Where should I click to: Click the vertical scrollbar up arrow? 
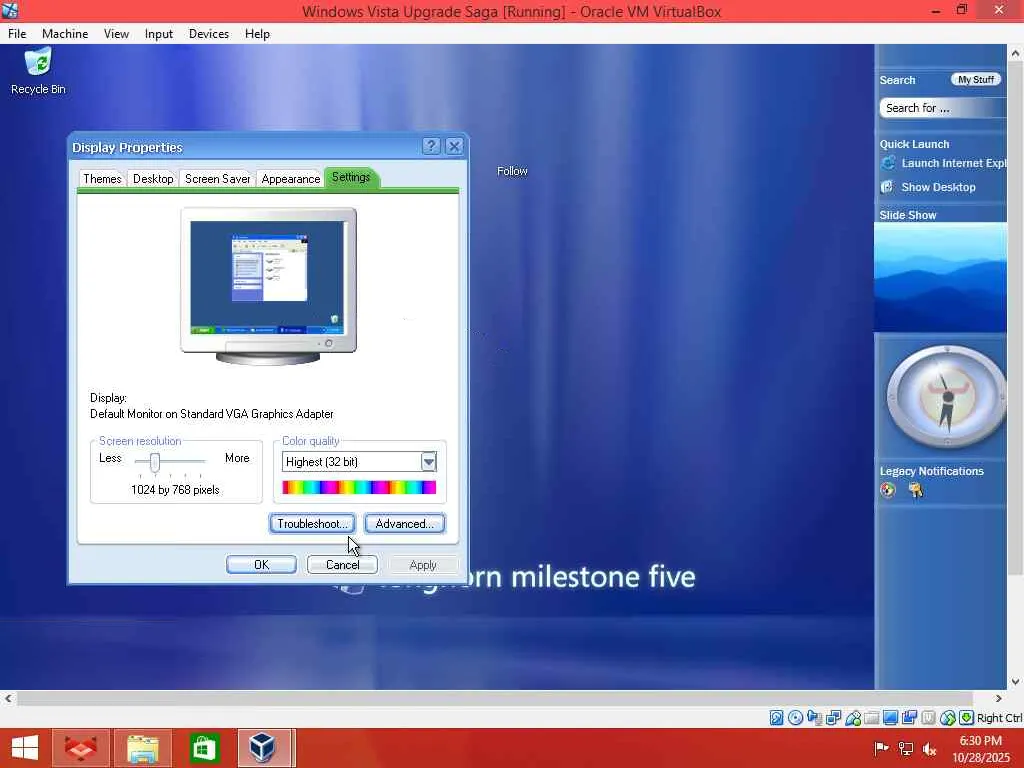tap(1016, 53)
